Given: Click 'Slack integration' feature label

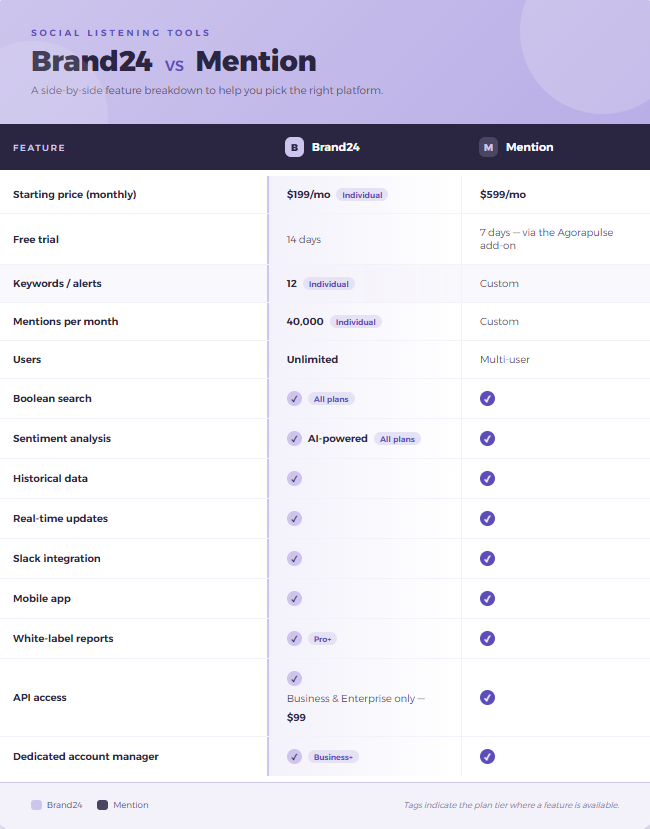Looking at the screenshot, I should (x=57, y=558).
